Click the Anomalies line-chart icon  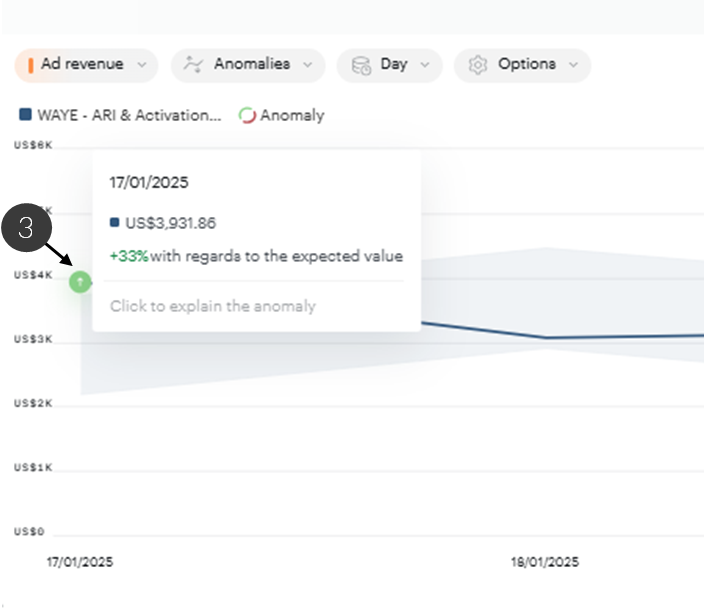click(194, 65)
